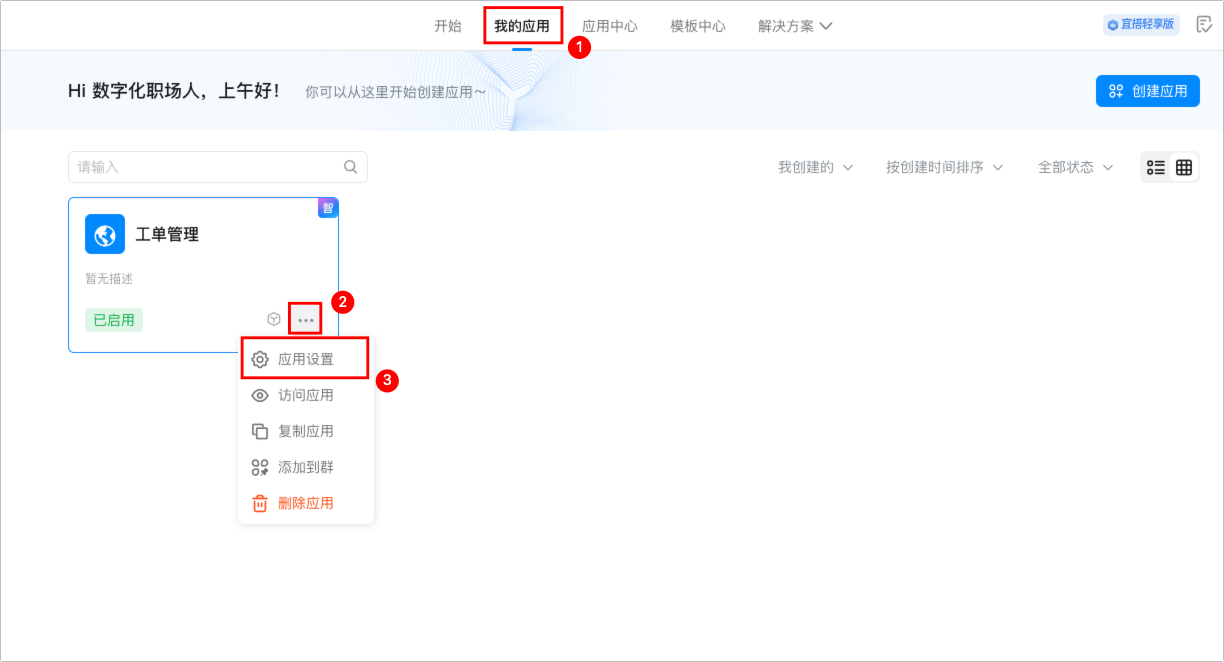Open the 全部状态 status dropdown
This screenshot has height=662, width=1224.
(1076, 167)
